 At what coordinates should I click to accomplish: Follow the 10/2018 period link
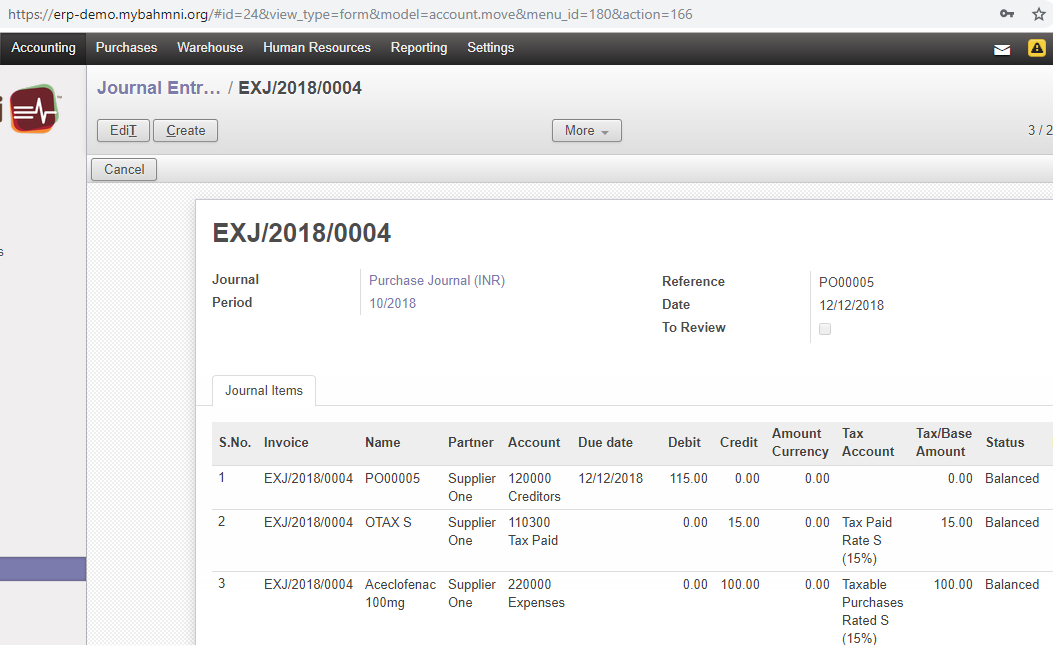pos(392,303)
